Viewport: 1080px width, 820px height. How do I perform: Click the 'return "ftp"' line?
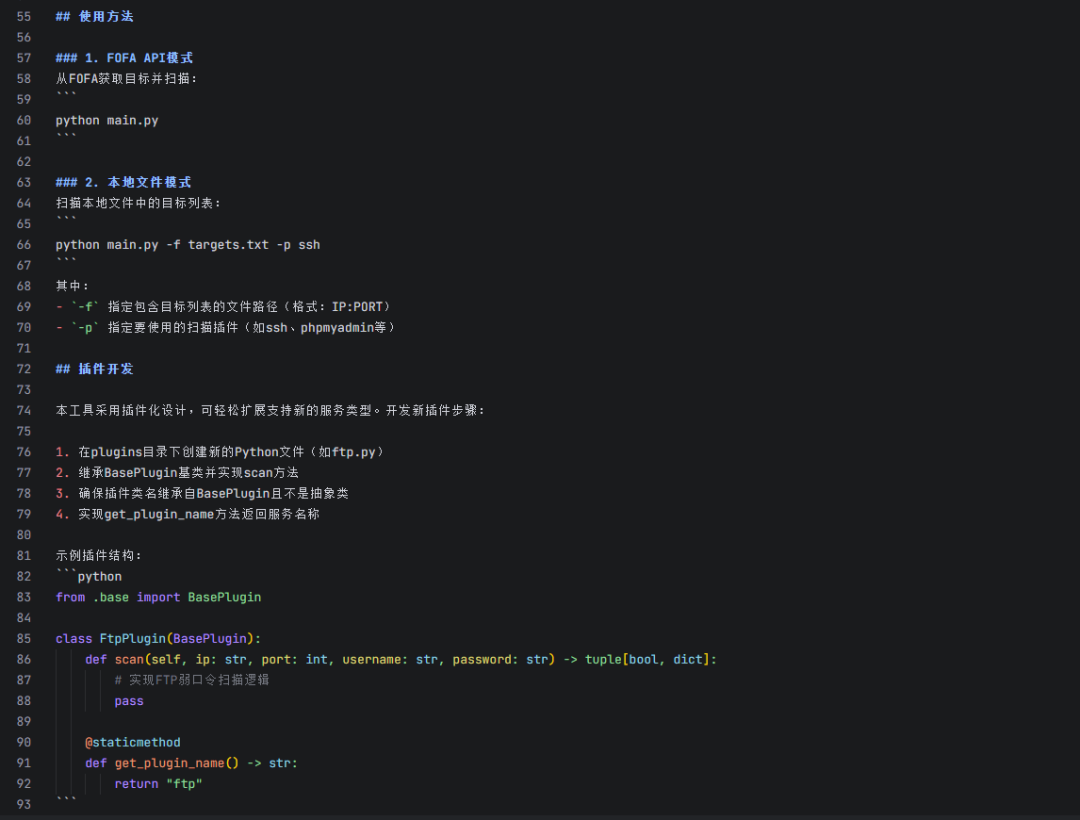click(x=158, y=784)
